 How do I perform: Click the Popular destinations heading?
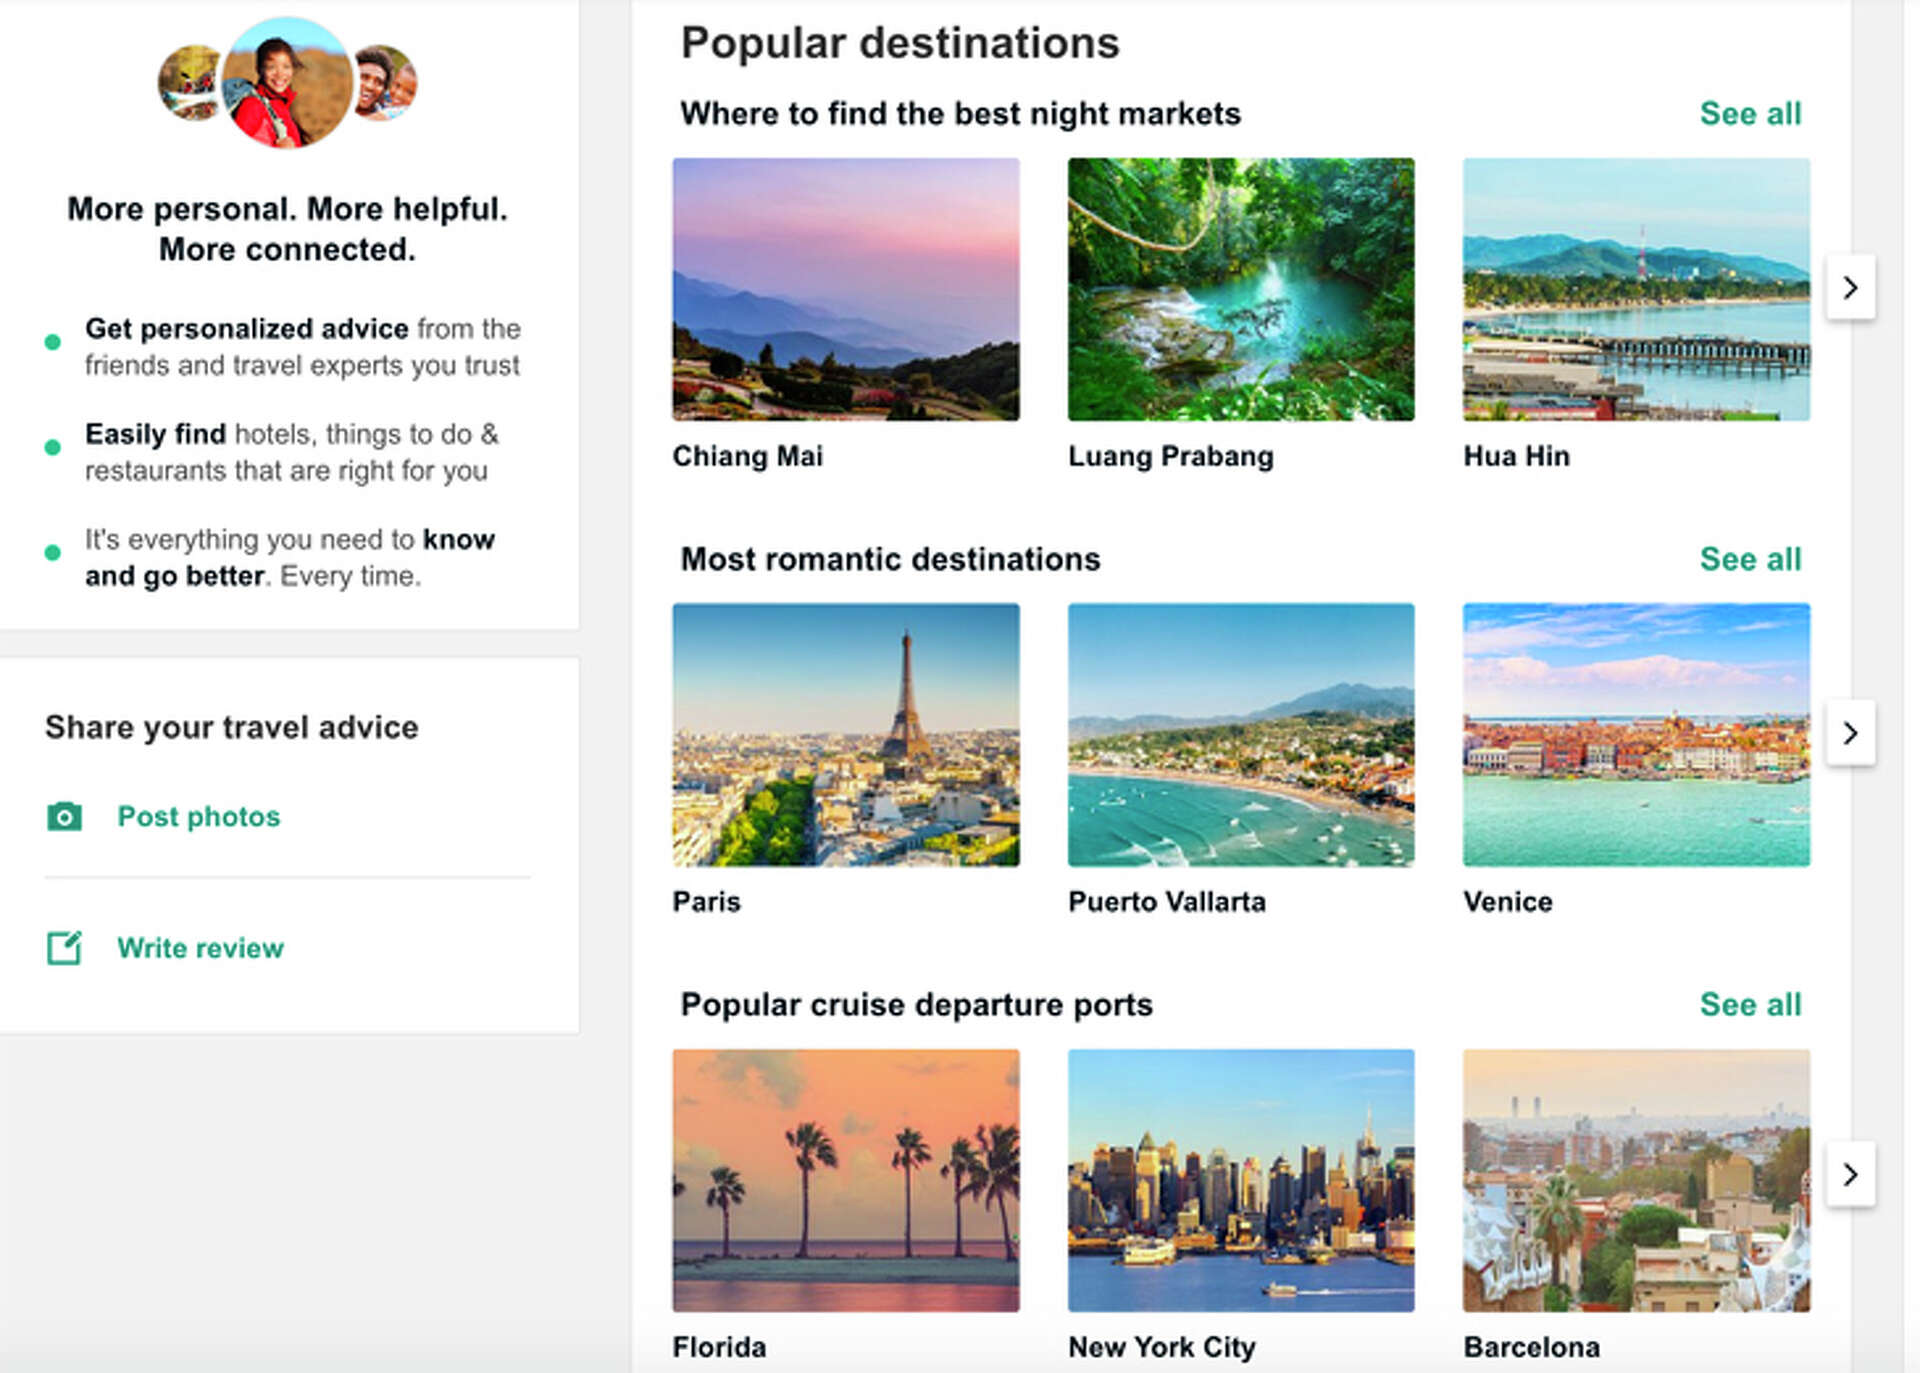(900, 42)
